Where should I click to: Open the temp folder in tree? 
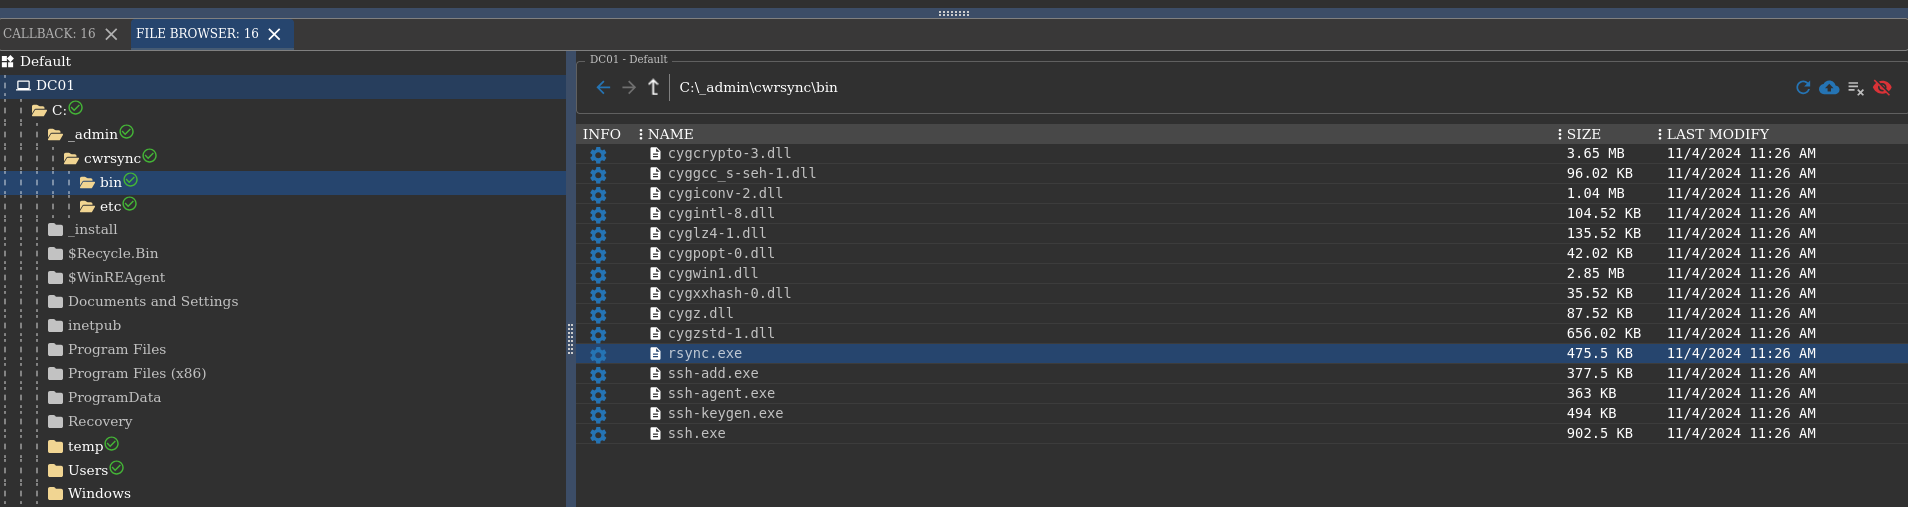pos(85,446)
